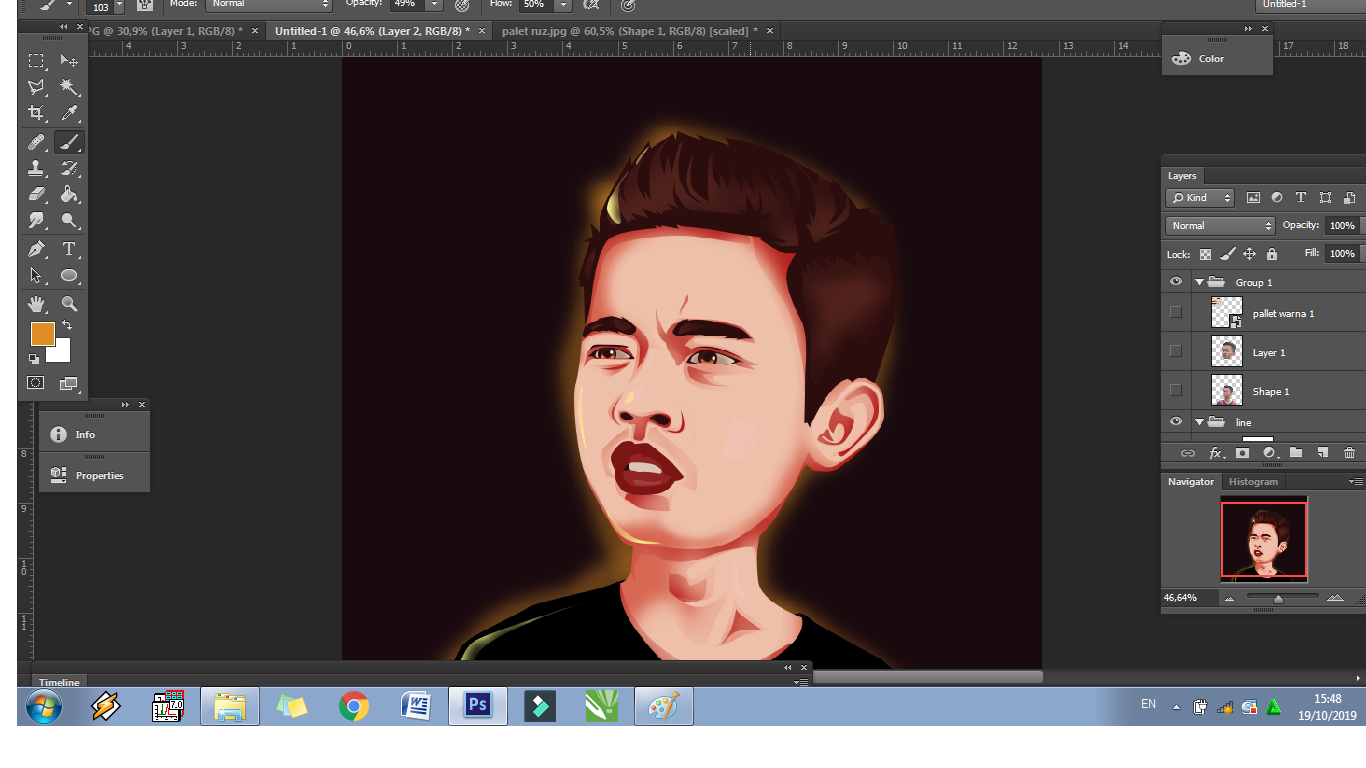
Task: Show the Shape 1 layer
Action: 1176,390
